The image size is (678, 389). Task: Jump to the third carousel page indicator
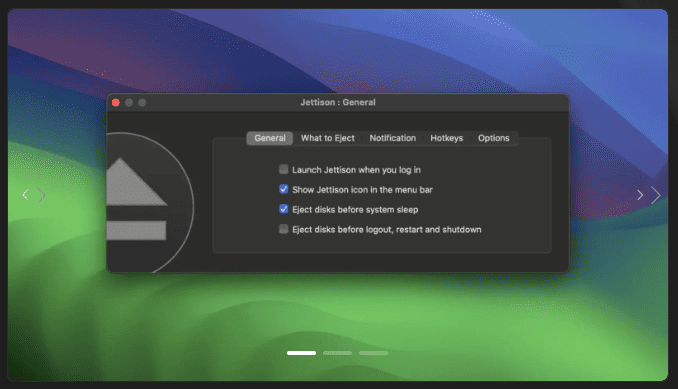373,353
